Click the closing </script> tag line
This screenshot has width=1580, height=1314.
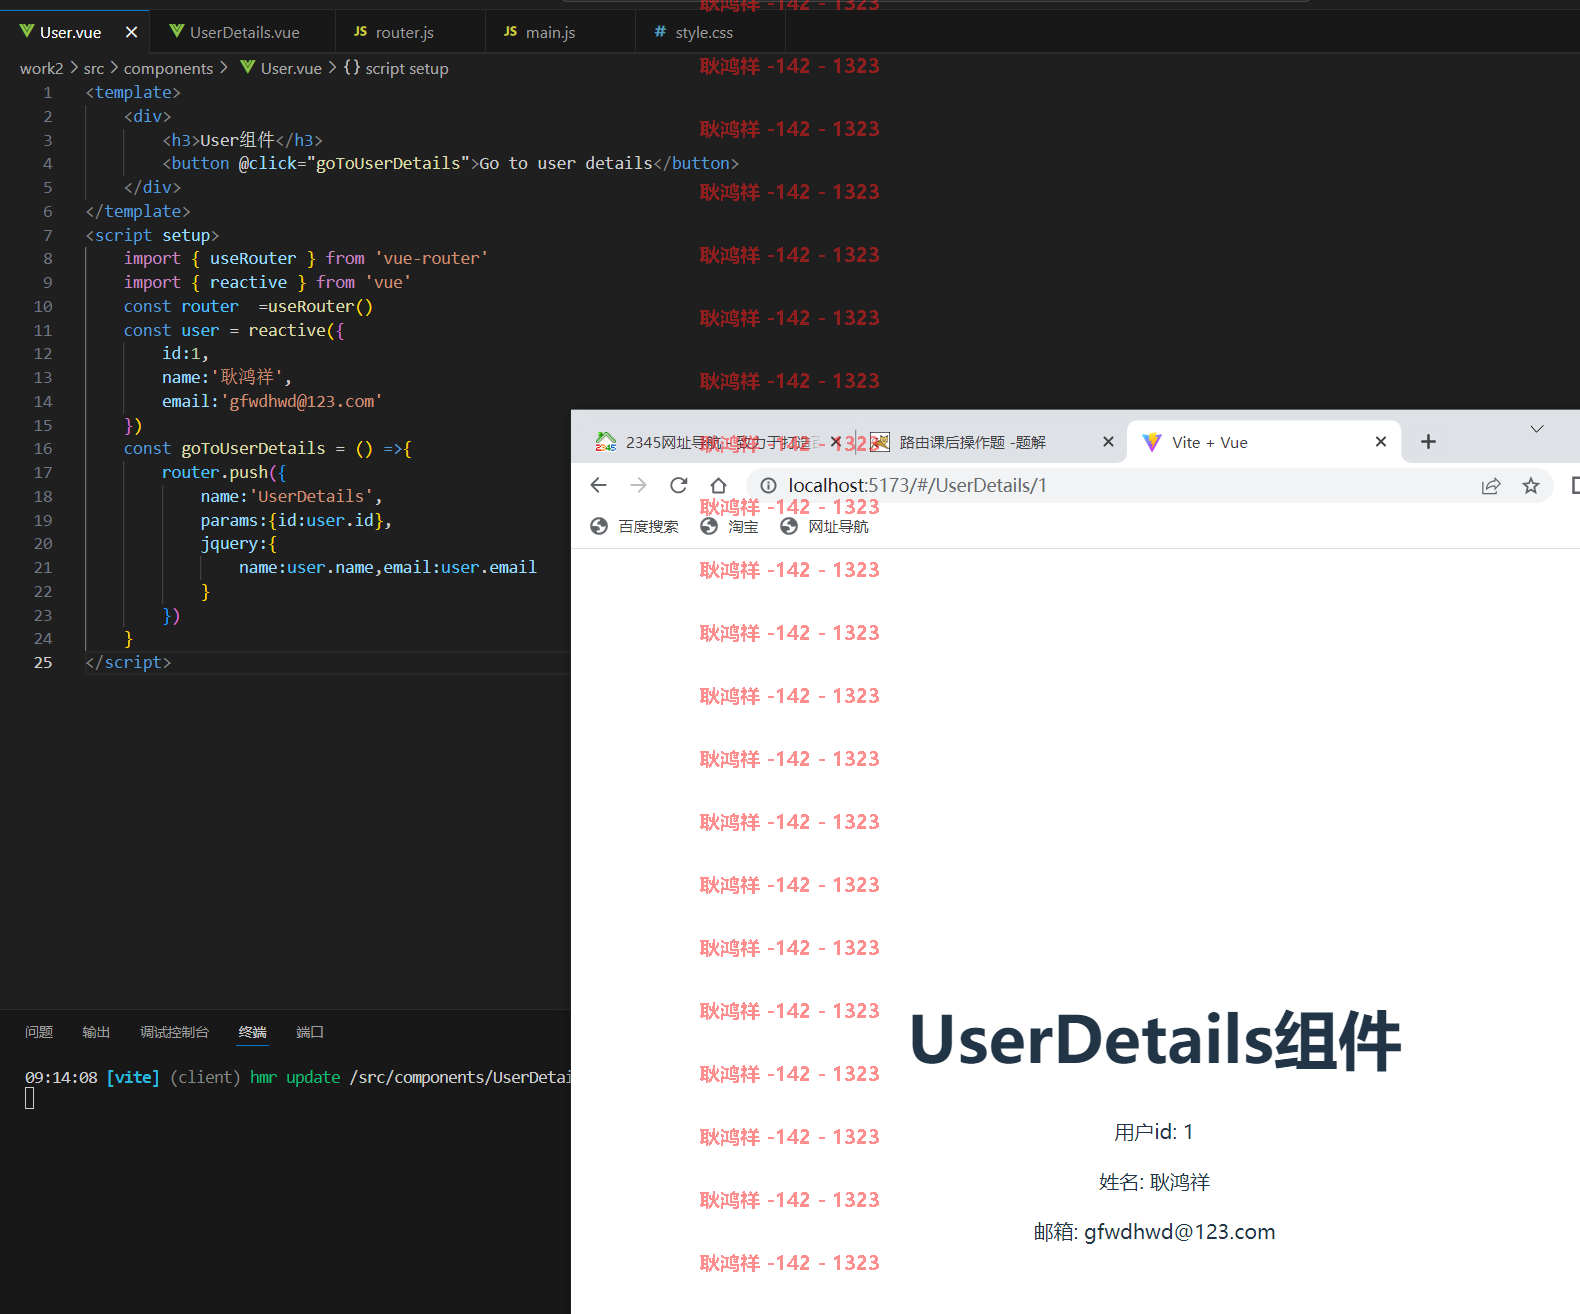(128, 662)
